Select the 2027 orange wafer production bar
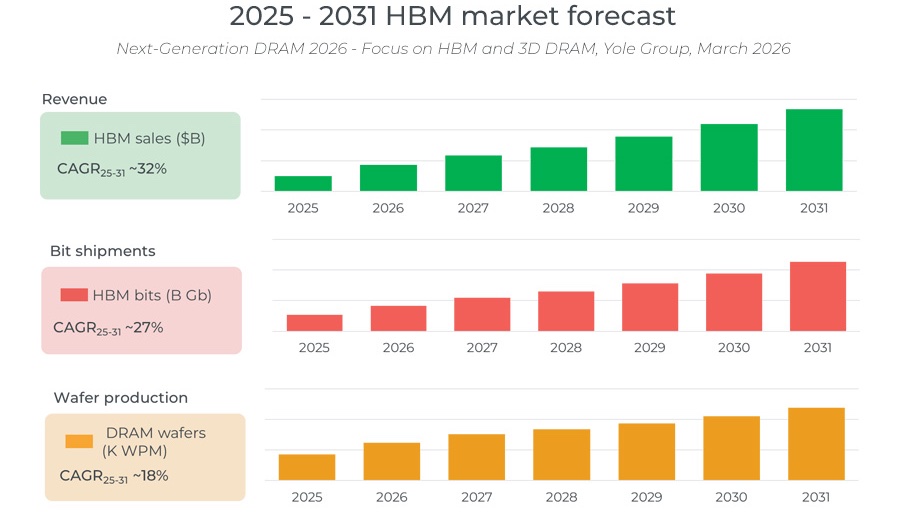This screenshot has width=900, height=519. point(476,457)
